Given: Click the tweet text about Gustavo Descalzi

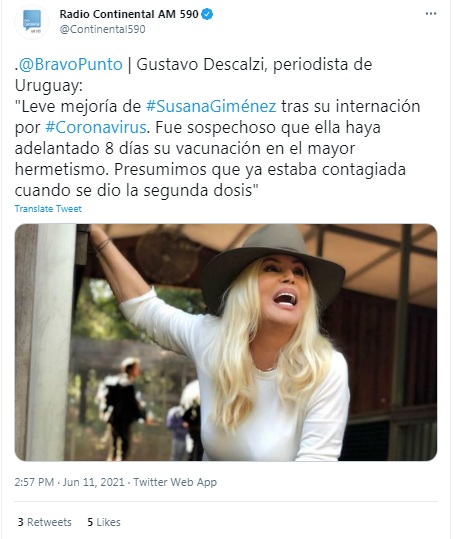Looking at the screenshot, I should tap(217, 128).
